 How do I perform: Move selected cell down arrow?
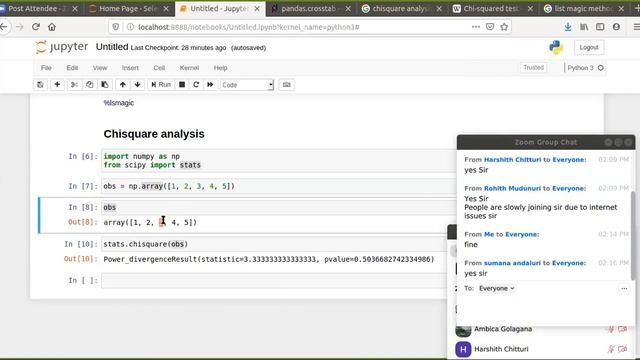138,84
